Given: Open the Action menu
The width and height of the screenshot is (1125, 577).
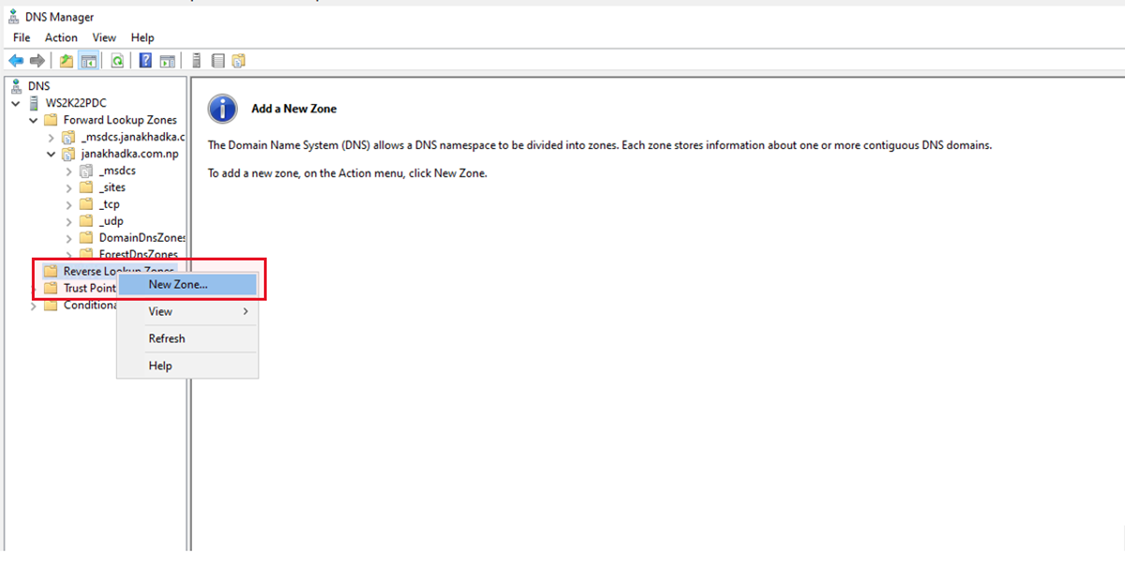Looking at the screenshot, I should click(x=61, y=37).
